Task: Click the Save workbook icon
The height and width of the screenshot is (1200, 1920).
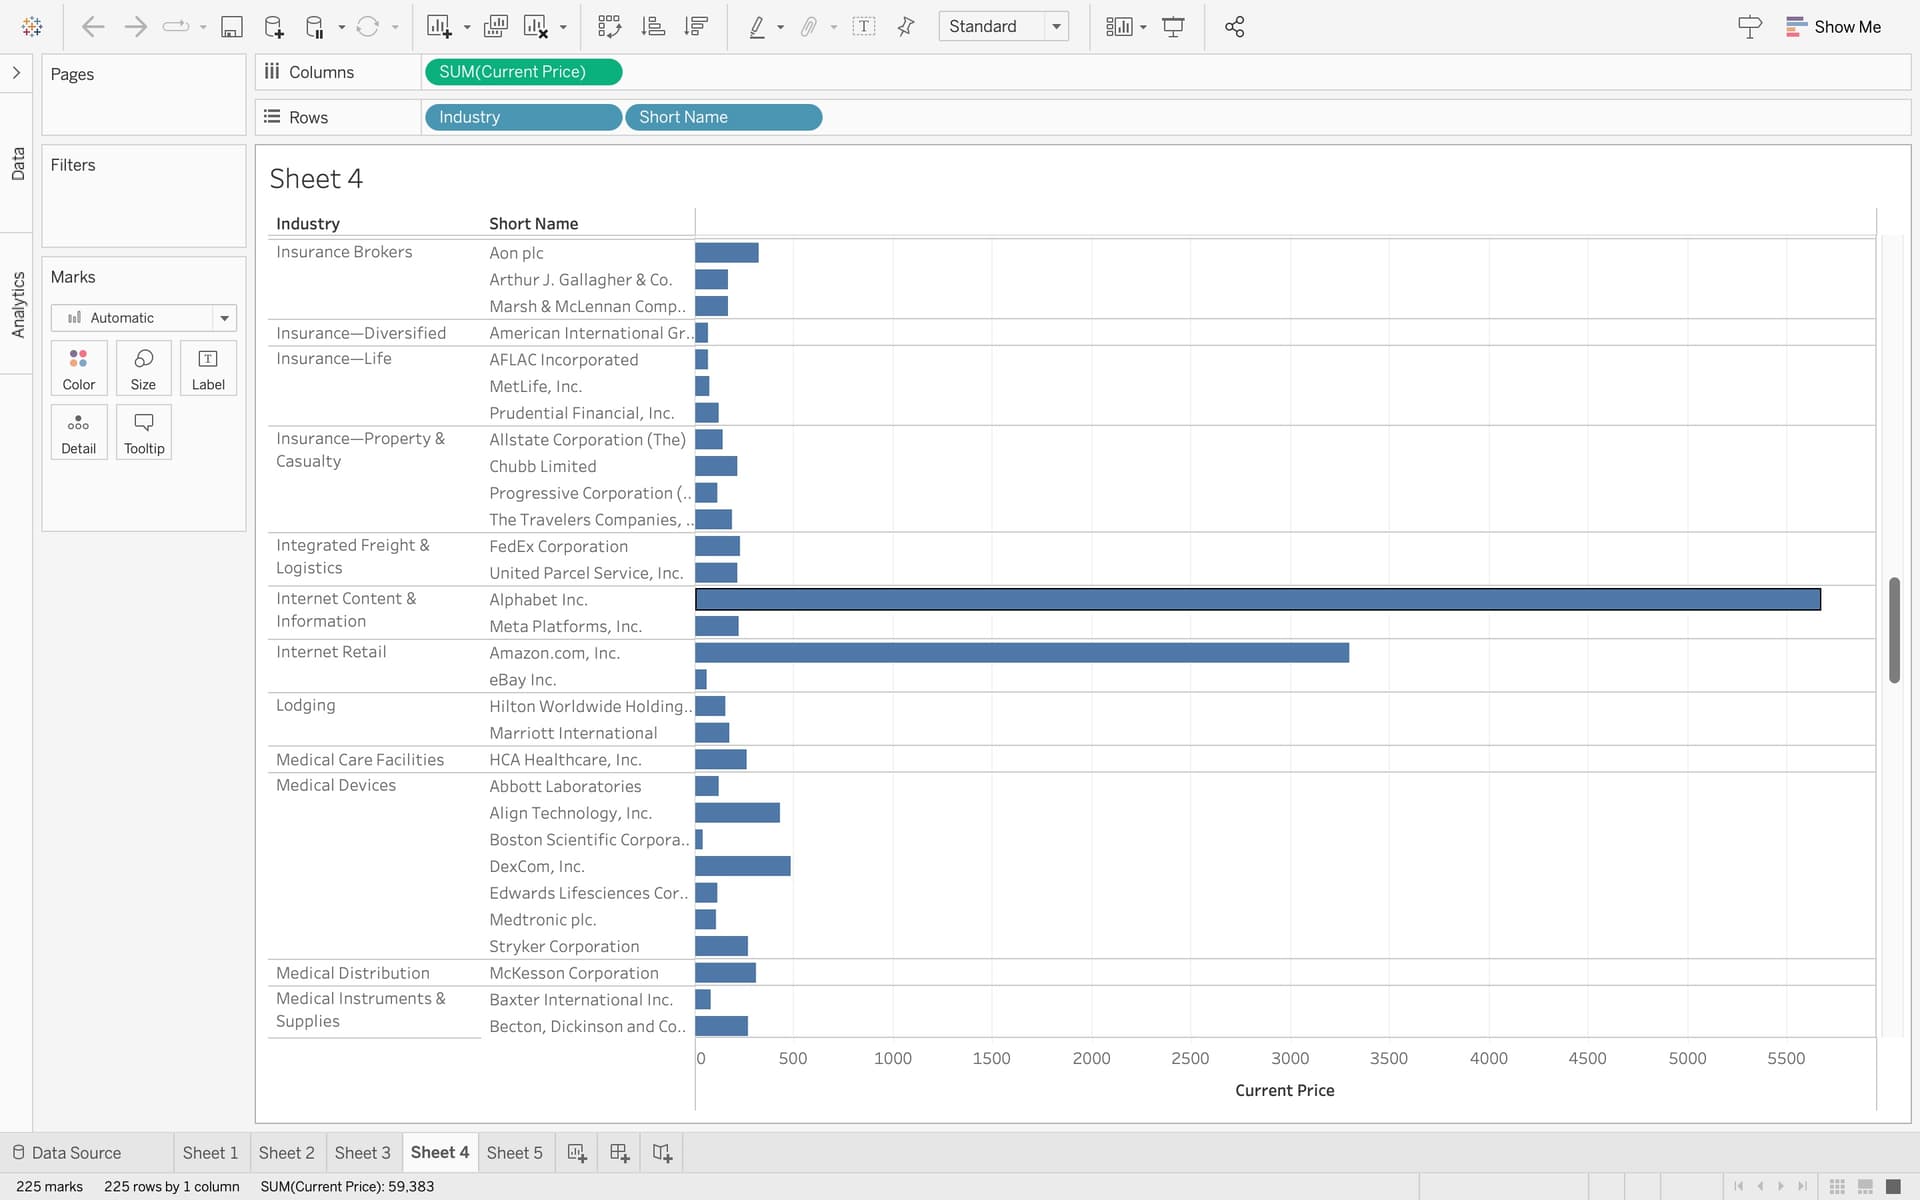Action: click(x=231, y=27)
